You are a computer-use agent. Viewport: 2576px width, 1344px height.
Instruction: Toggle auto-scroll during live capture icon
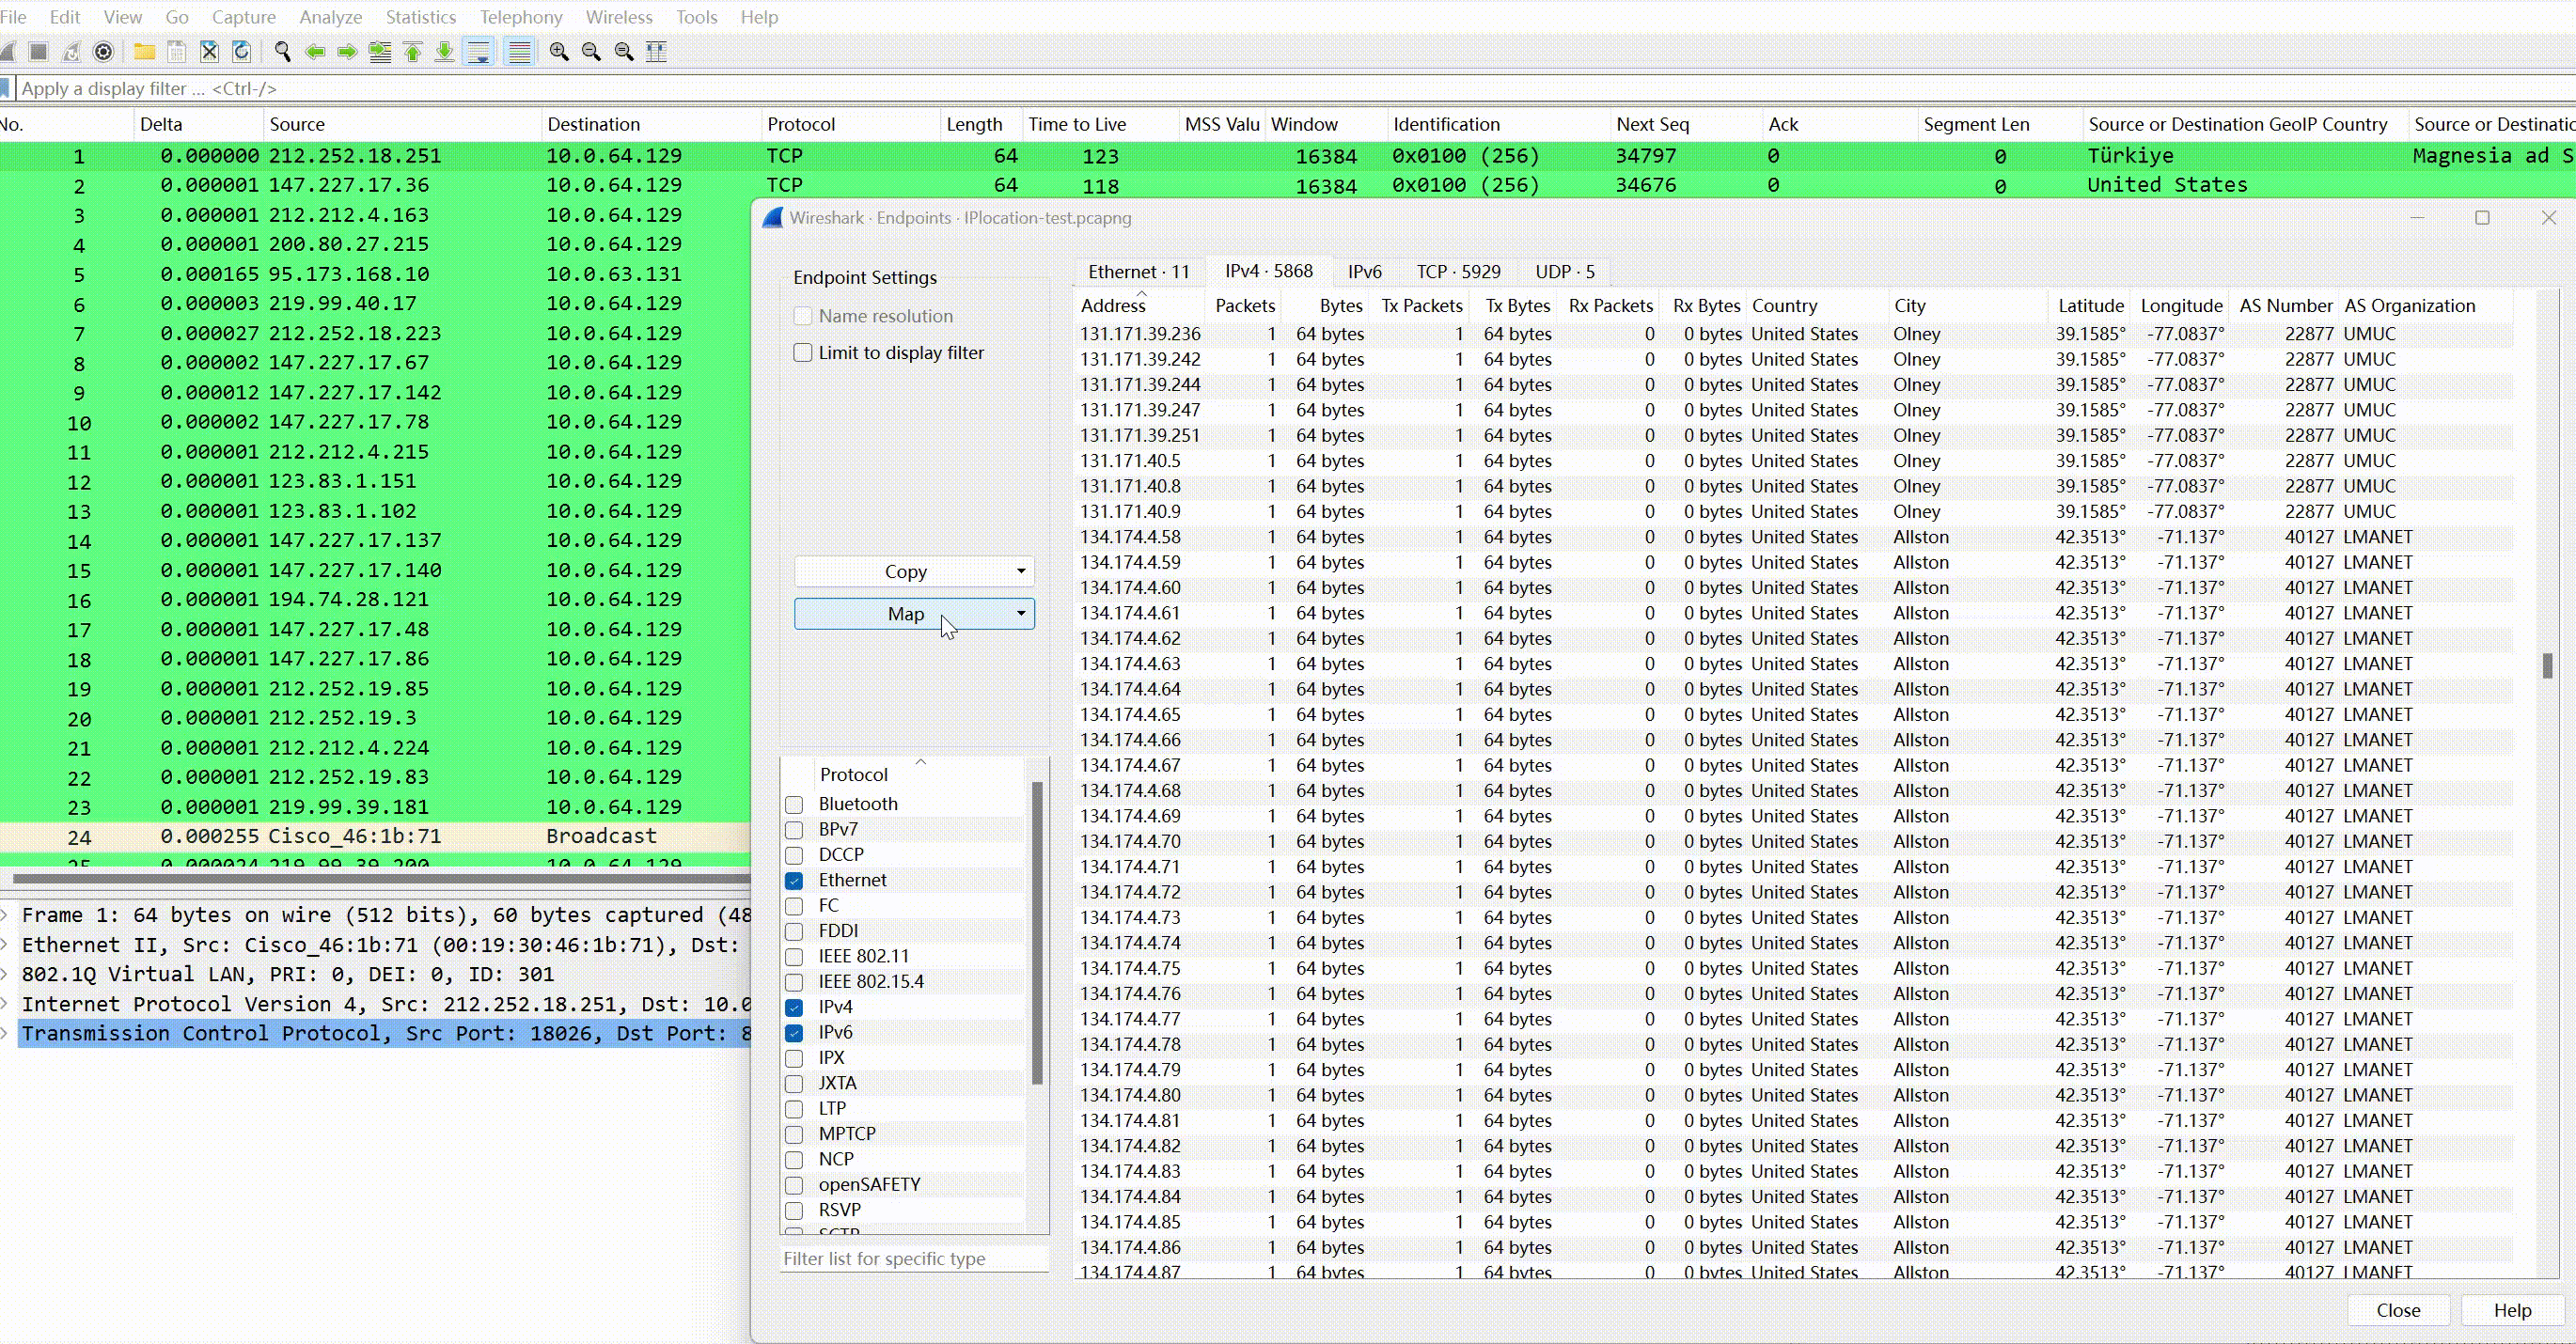479,52
